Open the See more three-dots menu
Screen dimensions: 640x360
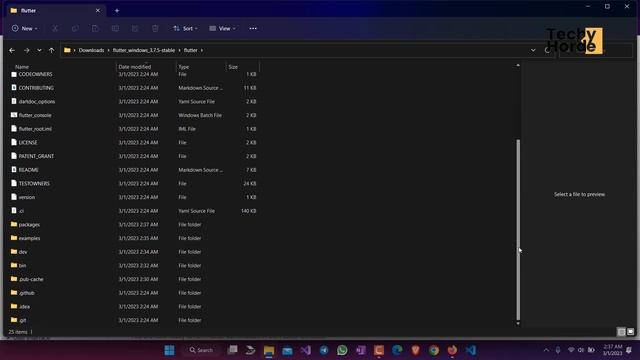click(x=253, y=29)
